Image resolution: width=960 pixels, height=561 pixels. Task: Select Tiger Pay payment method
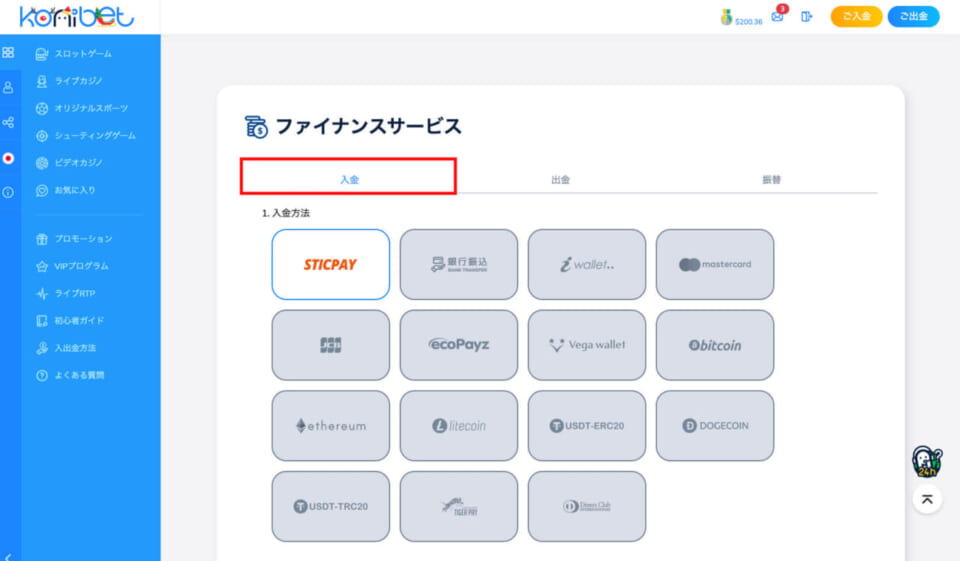459,506
